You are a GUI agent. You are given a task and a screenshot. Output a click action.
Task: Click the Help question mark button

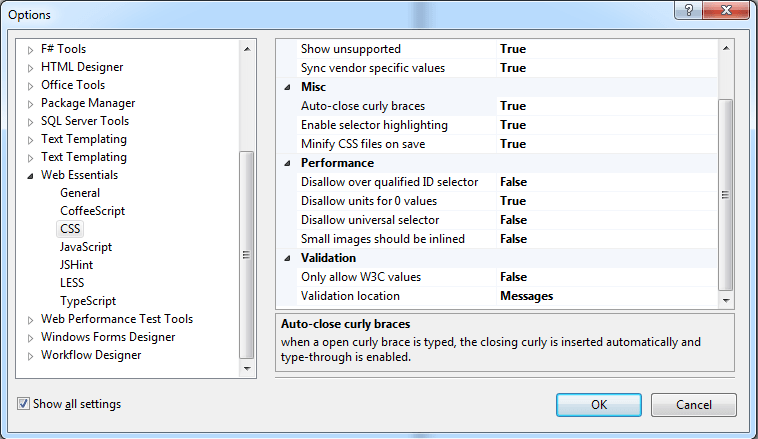(x=689, y=10)
